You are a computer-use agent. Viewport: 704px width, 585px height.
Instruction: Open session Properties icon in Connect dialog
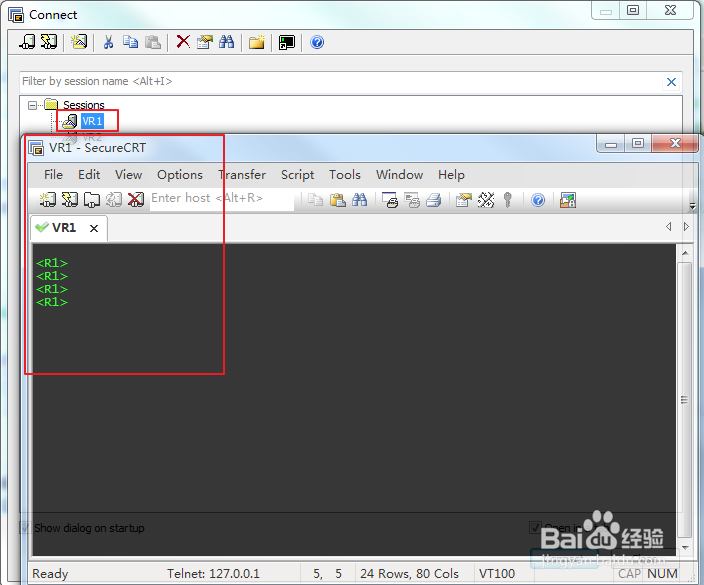204,42
